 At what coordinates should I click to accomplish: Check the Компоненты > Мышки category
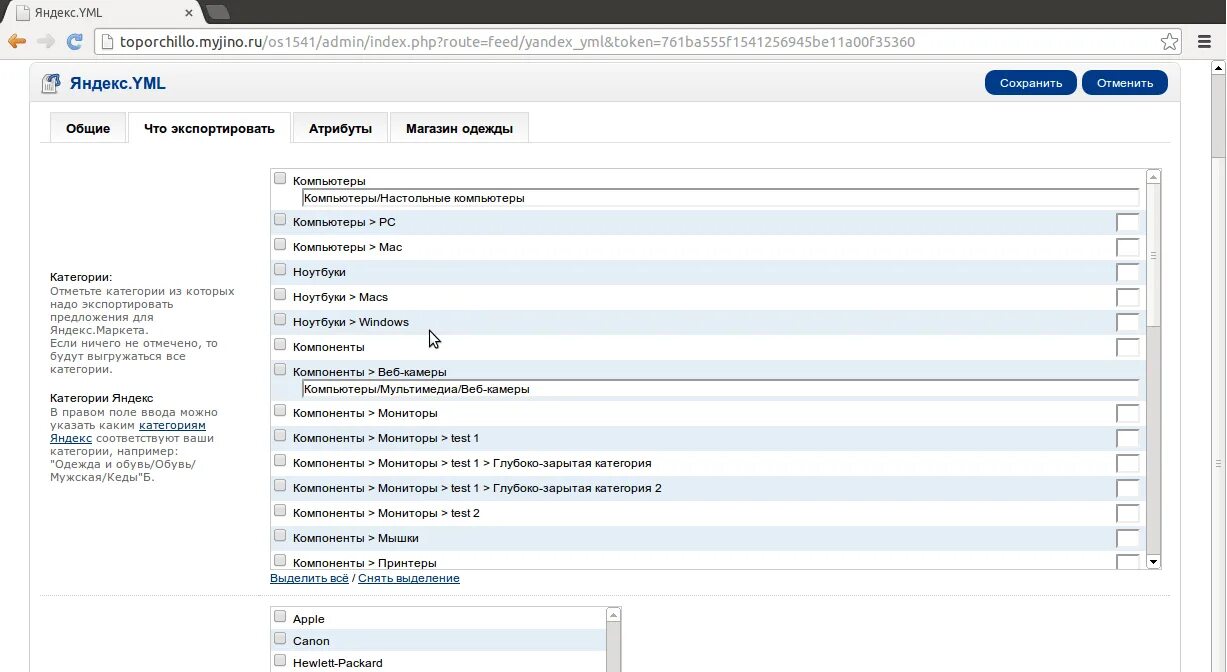(280, 536)
